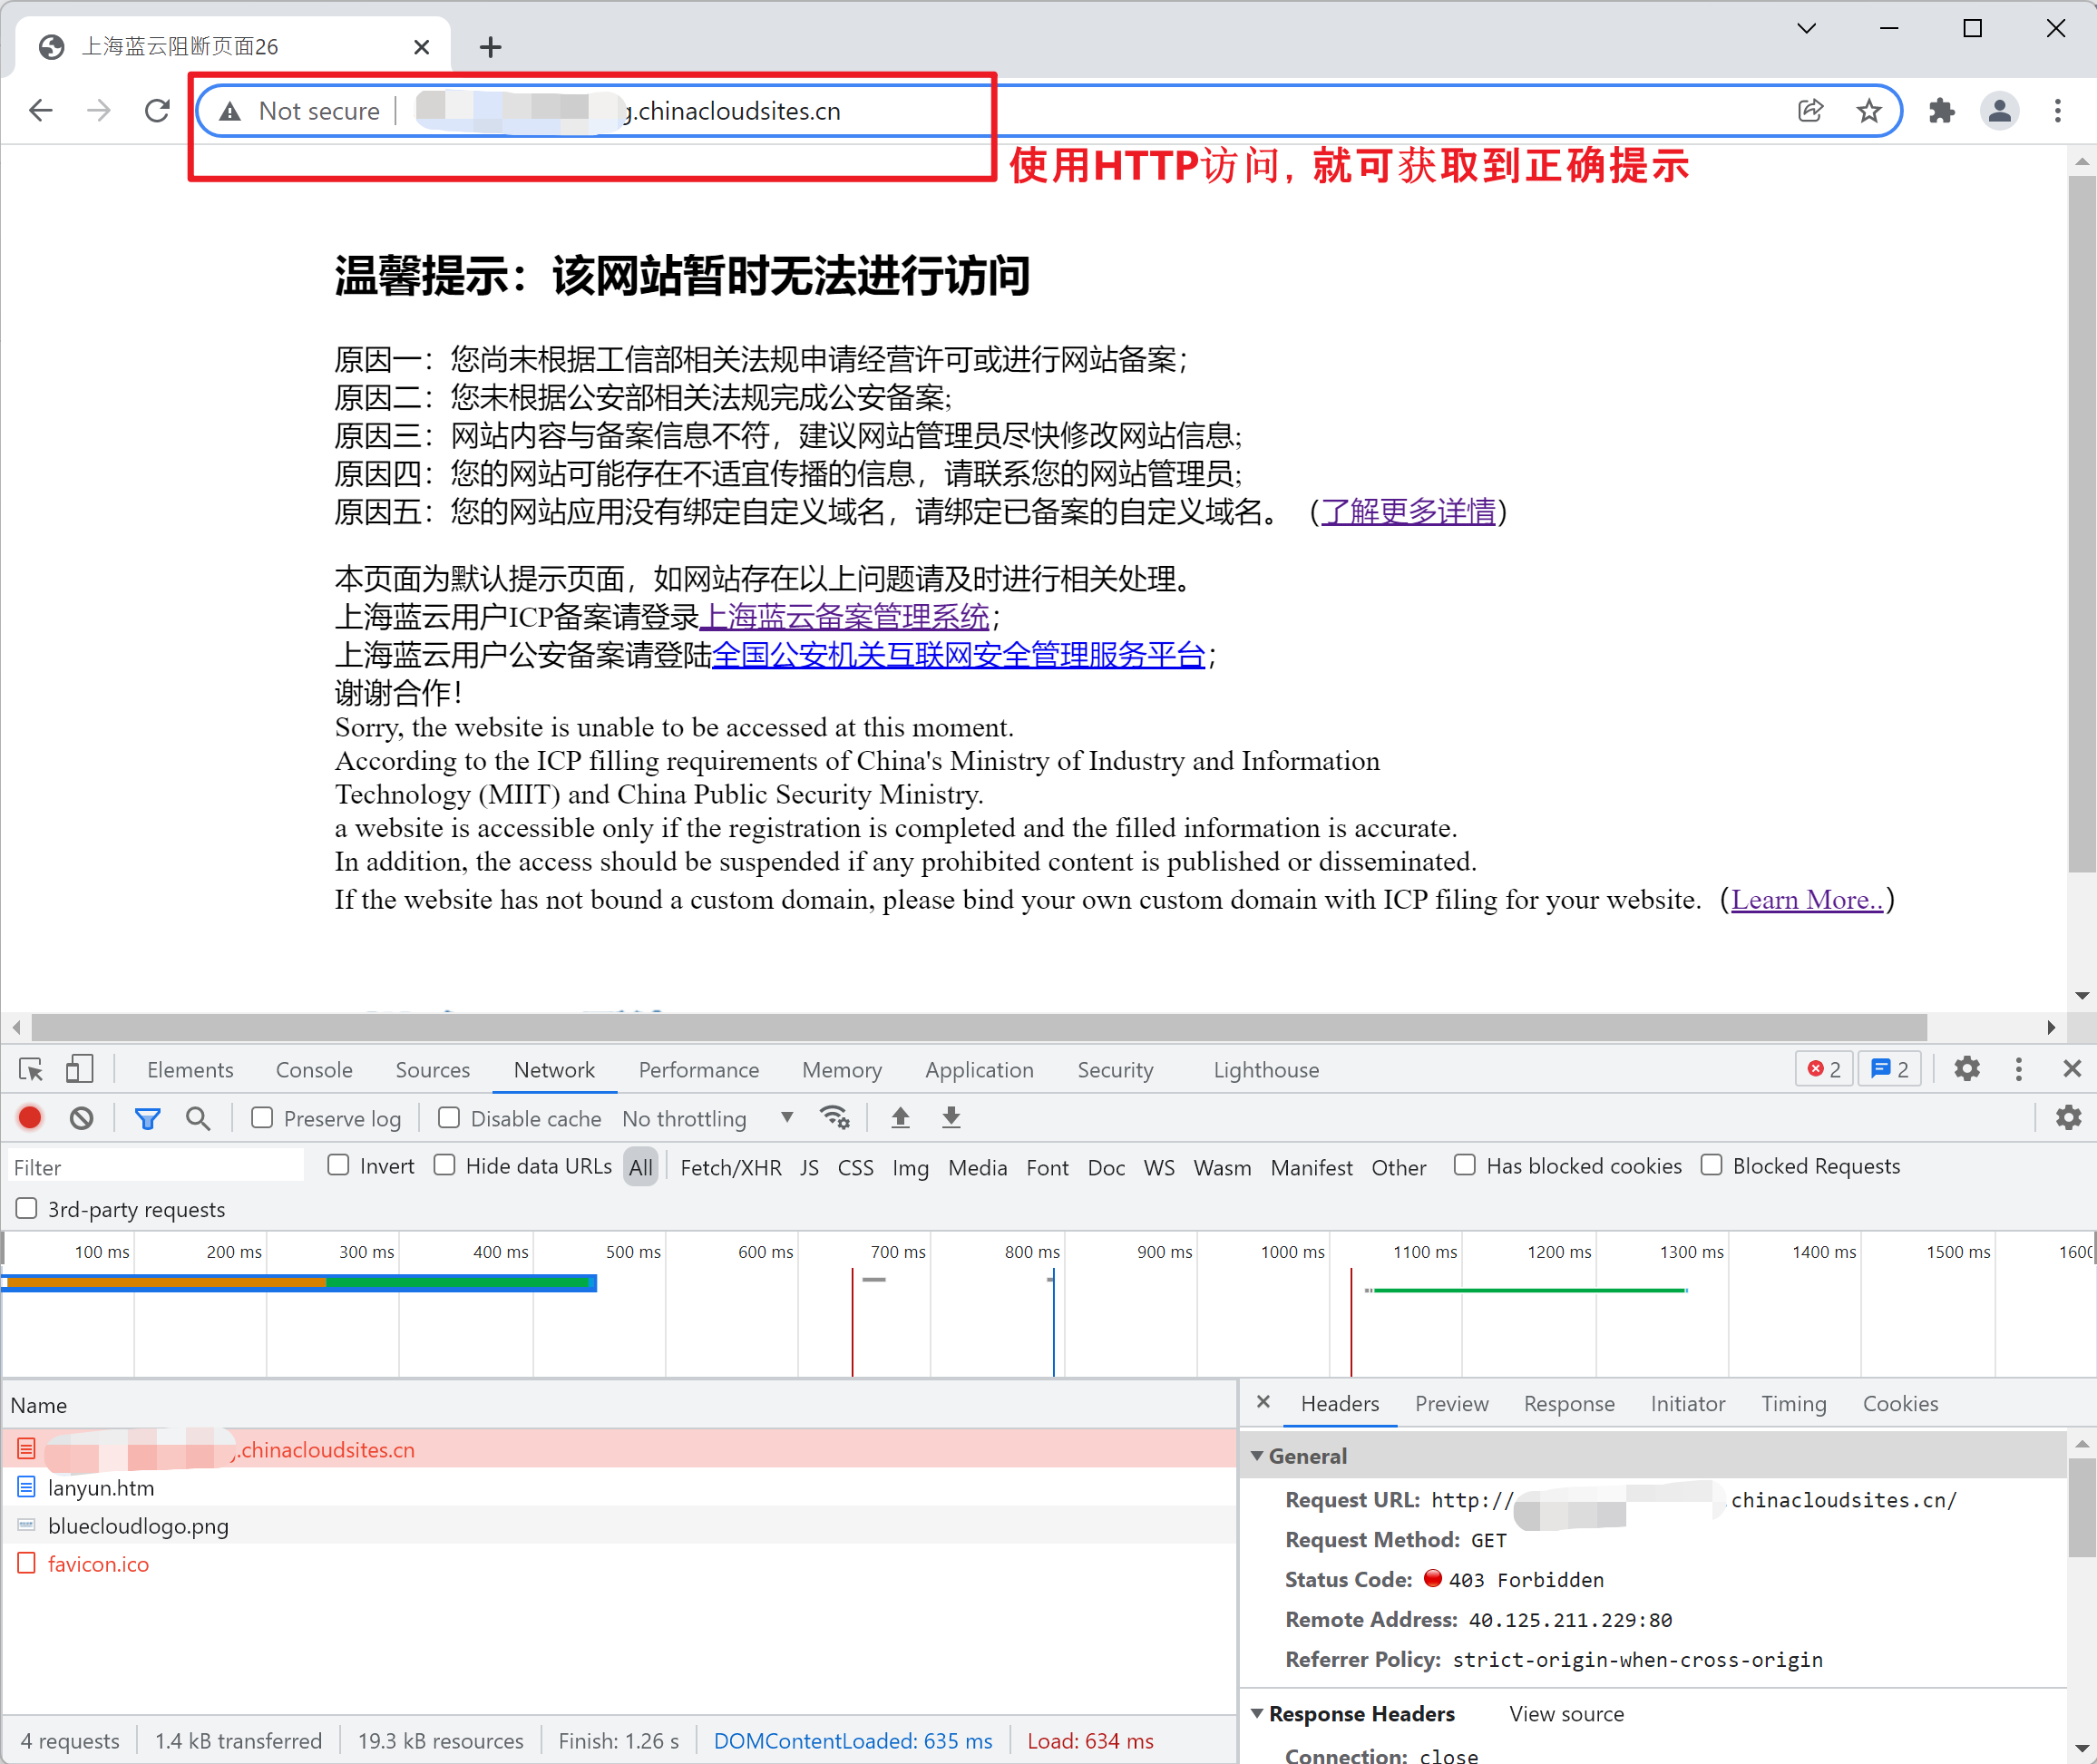The width and height of the screenshot is (2097, 1764).
Task: Toggle the device toolbar icon
Action: 79,1070
